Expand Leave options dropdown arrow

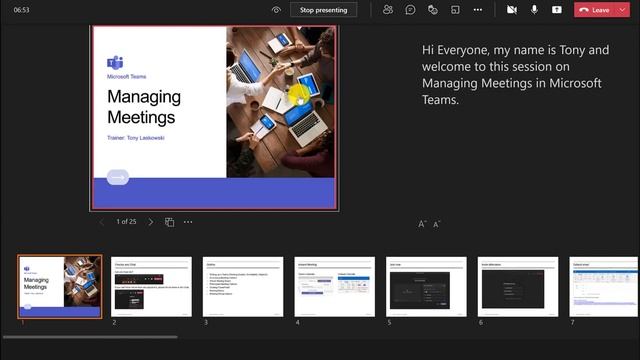623,10
